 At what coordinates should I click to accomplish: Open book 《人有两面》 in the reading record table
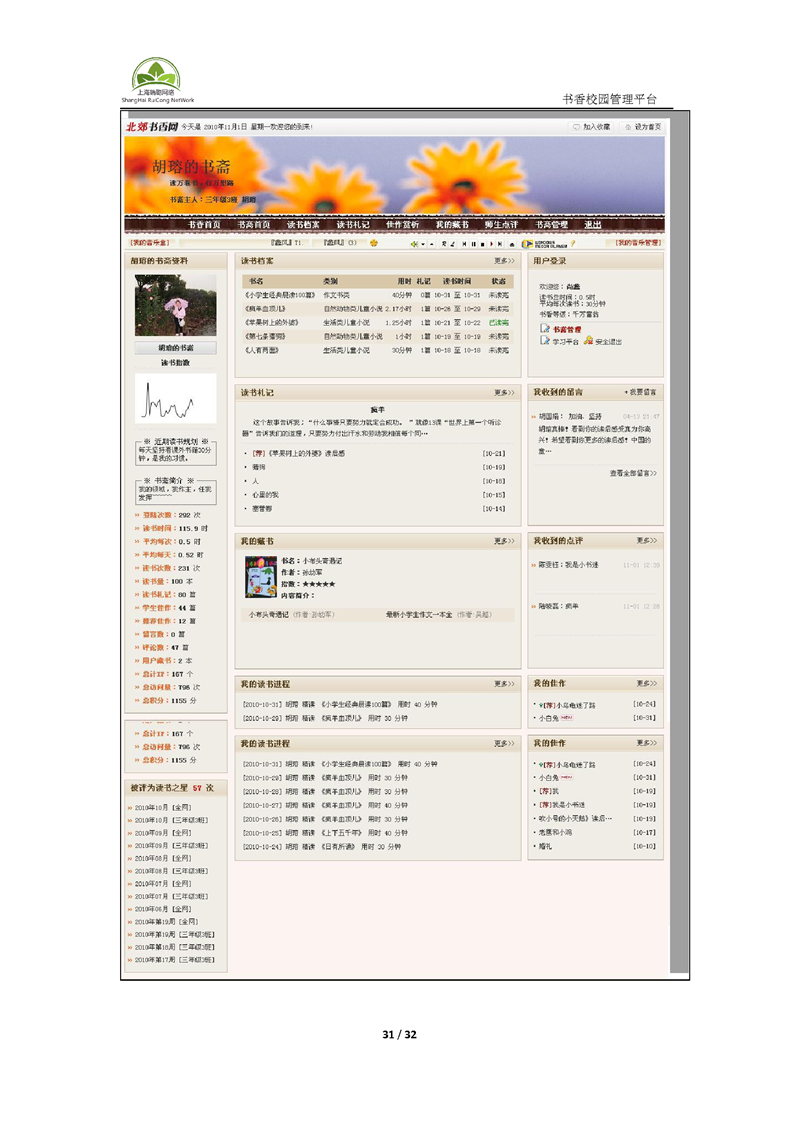(262, 351)
